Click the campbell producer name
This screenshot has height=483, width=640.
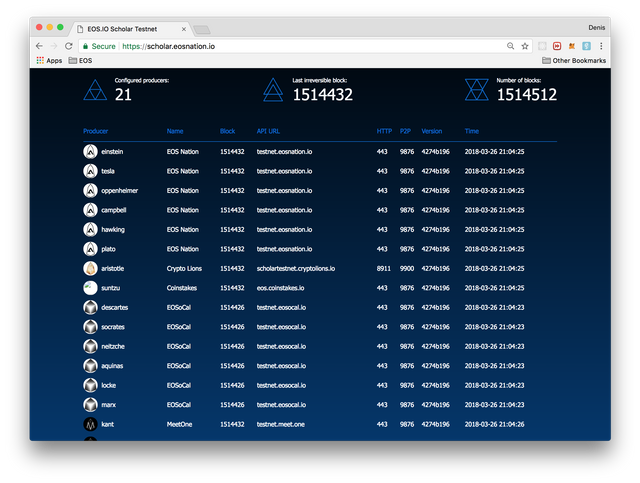coord(113,210)
